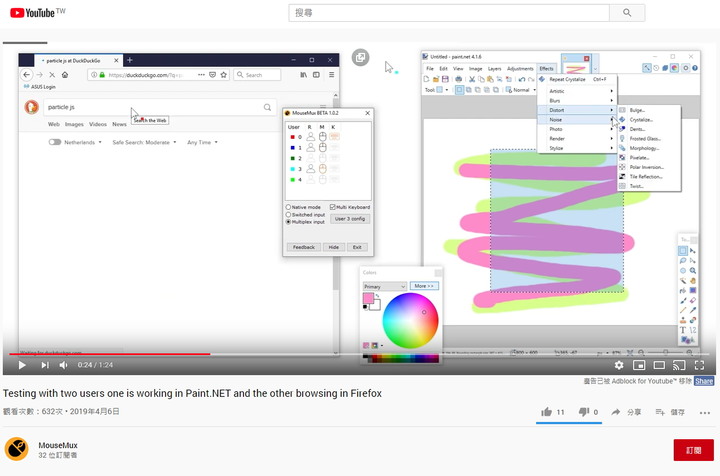Toggle the Netherlands region switch
720x476 pixels.
tap(55, 142)
